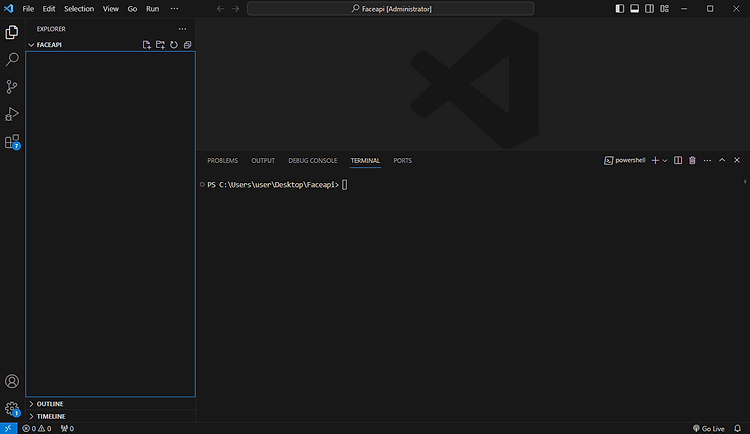The height and width of the screenshot is (434, 750).
Task: Maximize the panel size with chevron
Action: [722, 160]
